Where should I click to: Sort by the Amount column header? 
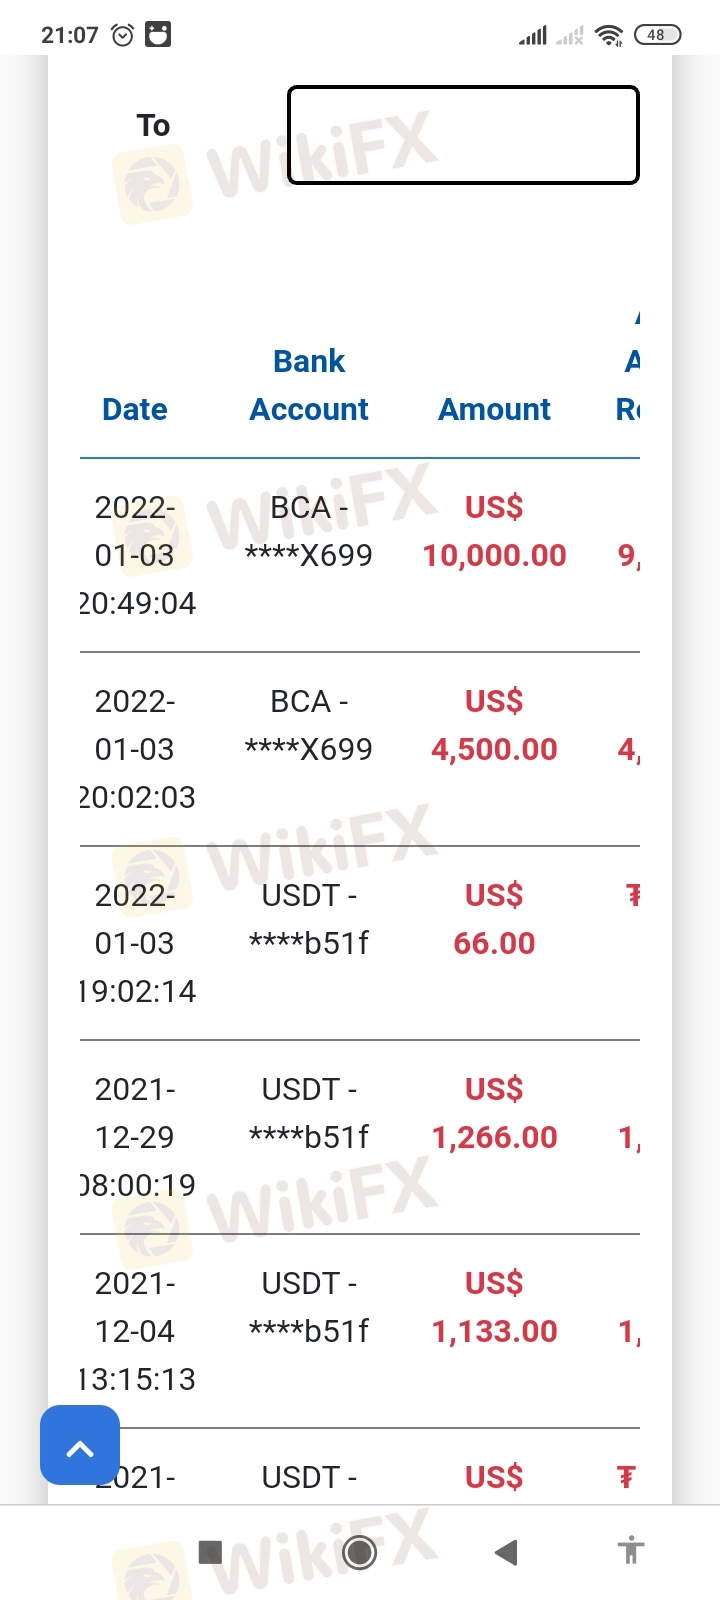(x=494, y=409)
